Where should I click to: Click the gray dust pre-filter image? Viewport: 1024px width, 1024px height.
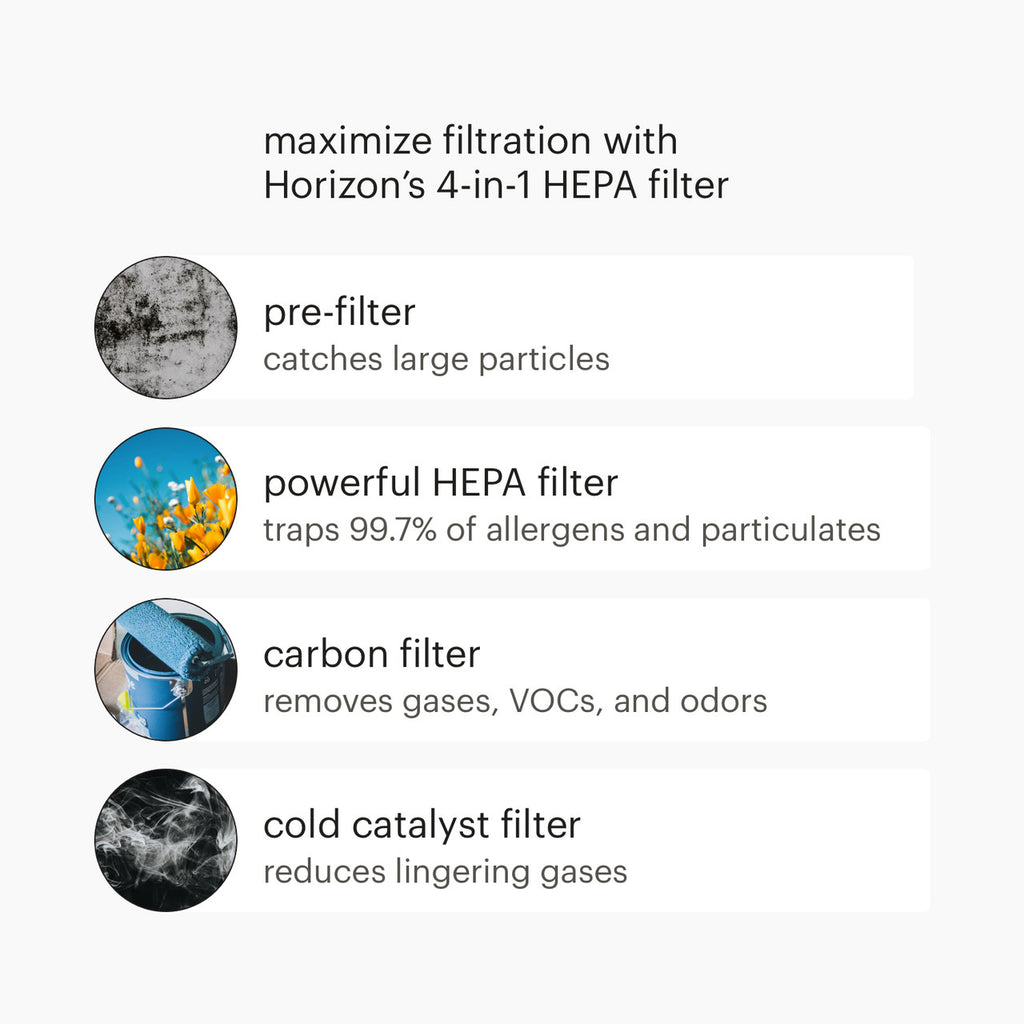[x=166, y=327]
